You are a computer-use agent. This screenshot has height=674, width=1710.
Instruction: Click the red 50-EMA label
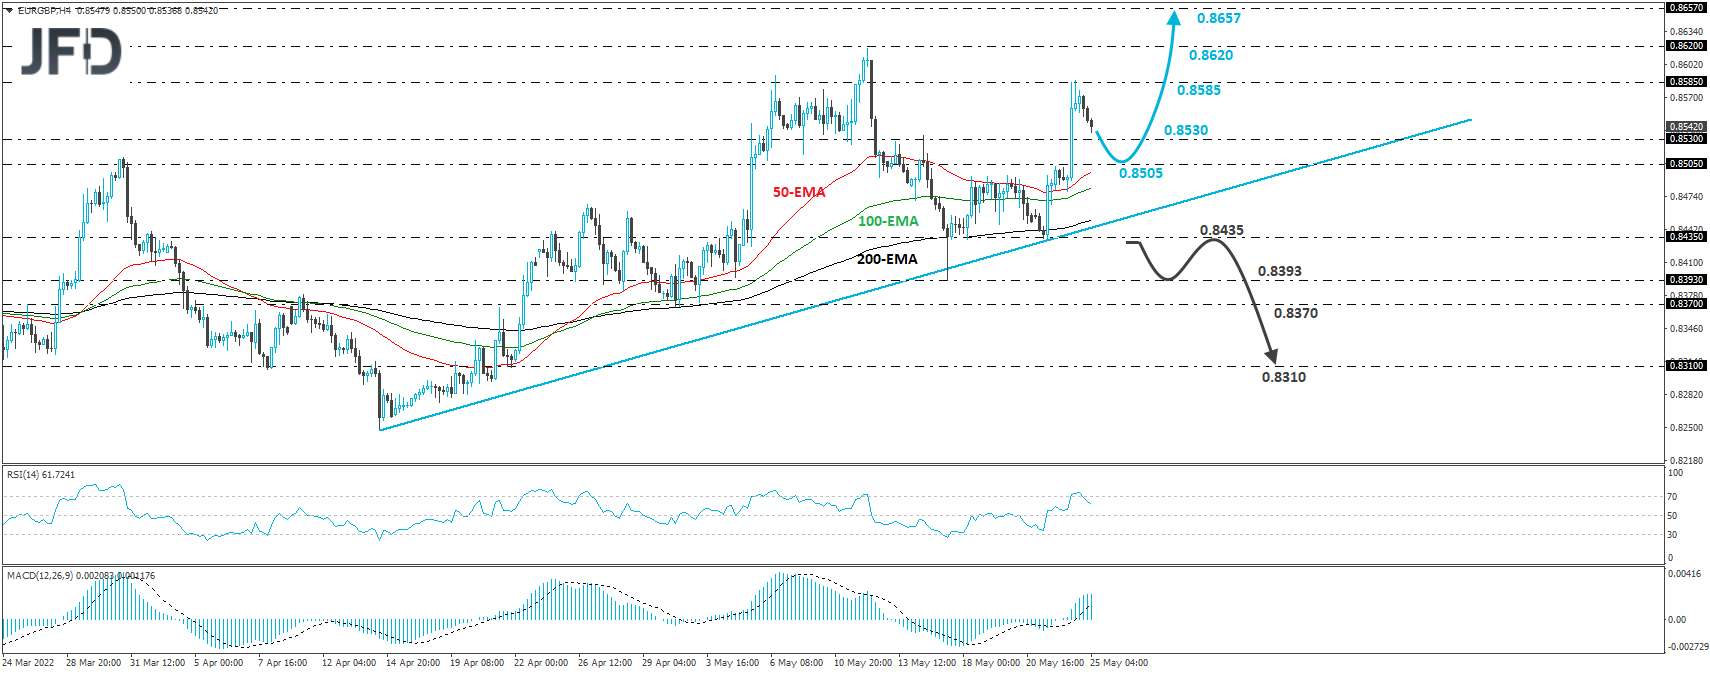pyautogui.click(x=799, y=192)
